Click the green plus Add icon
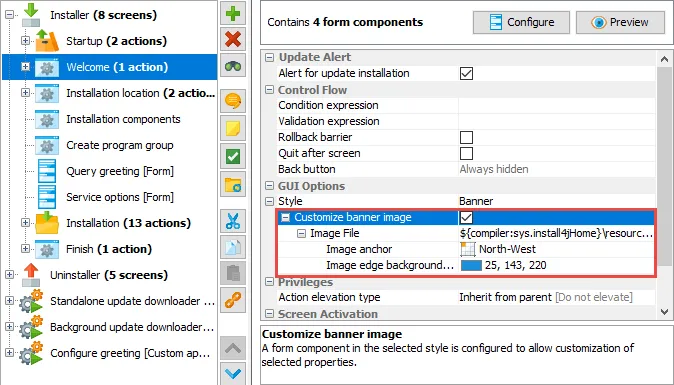Image resolution: width=674 pixels, height=385 pixels. 233,13
